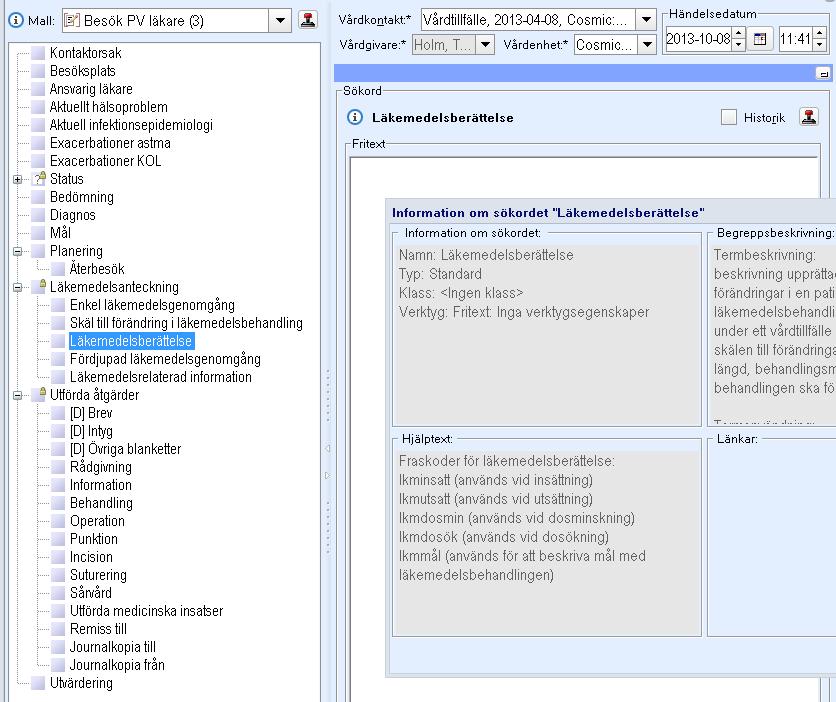836x702 pixels.
Task: Select [D] Intyg tree item
Action: [x=91, y=431]
